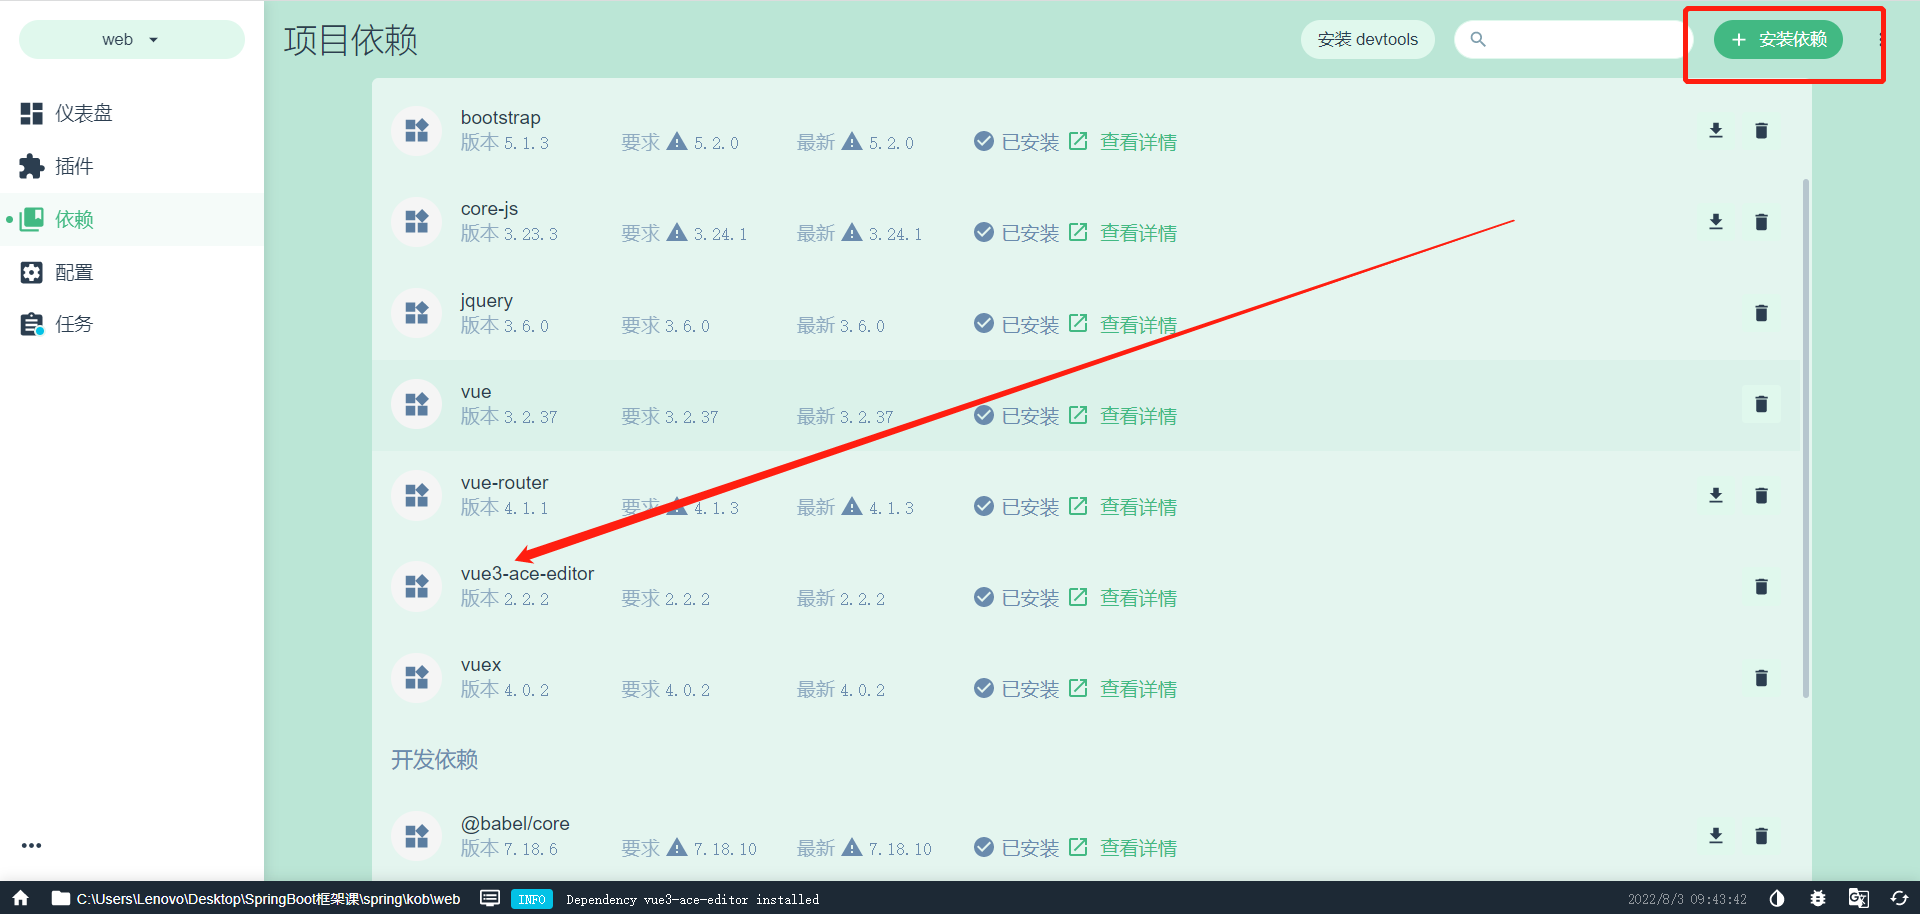
Task: Click the 安装依赖 button
Action: click(1779, 39)
